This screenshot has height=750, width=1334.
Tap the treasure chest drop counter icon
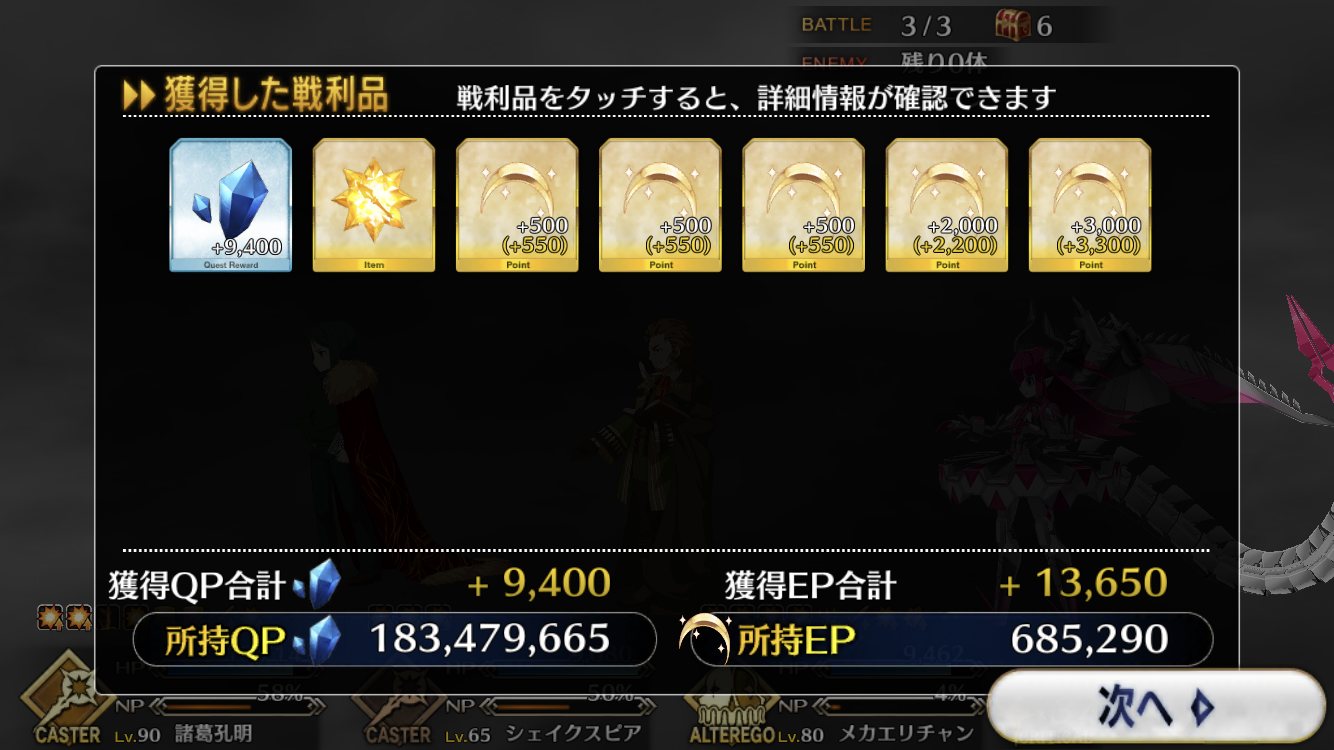point(1013,25)
